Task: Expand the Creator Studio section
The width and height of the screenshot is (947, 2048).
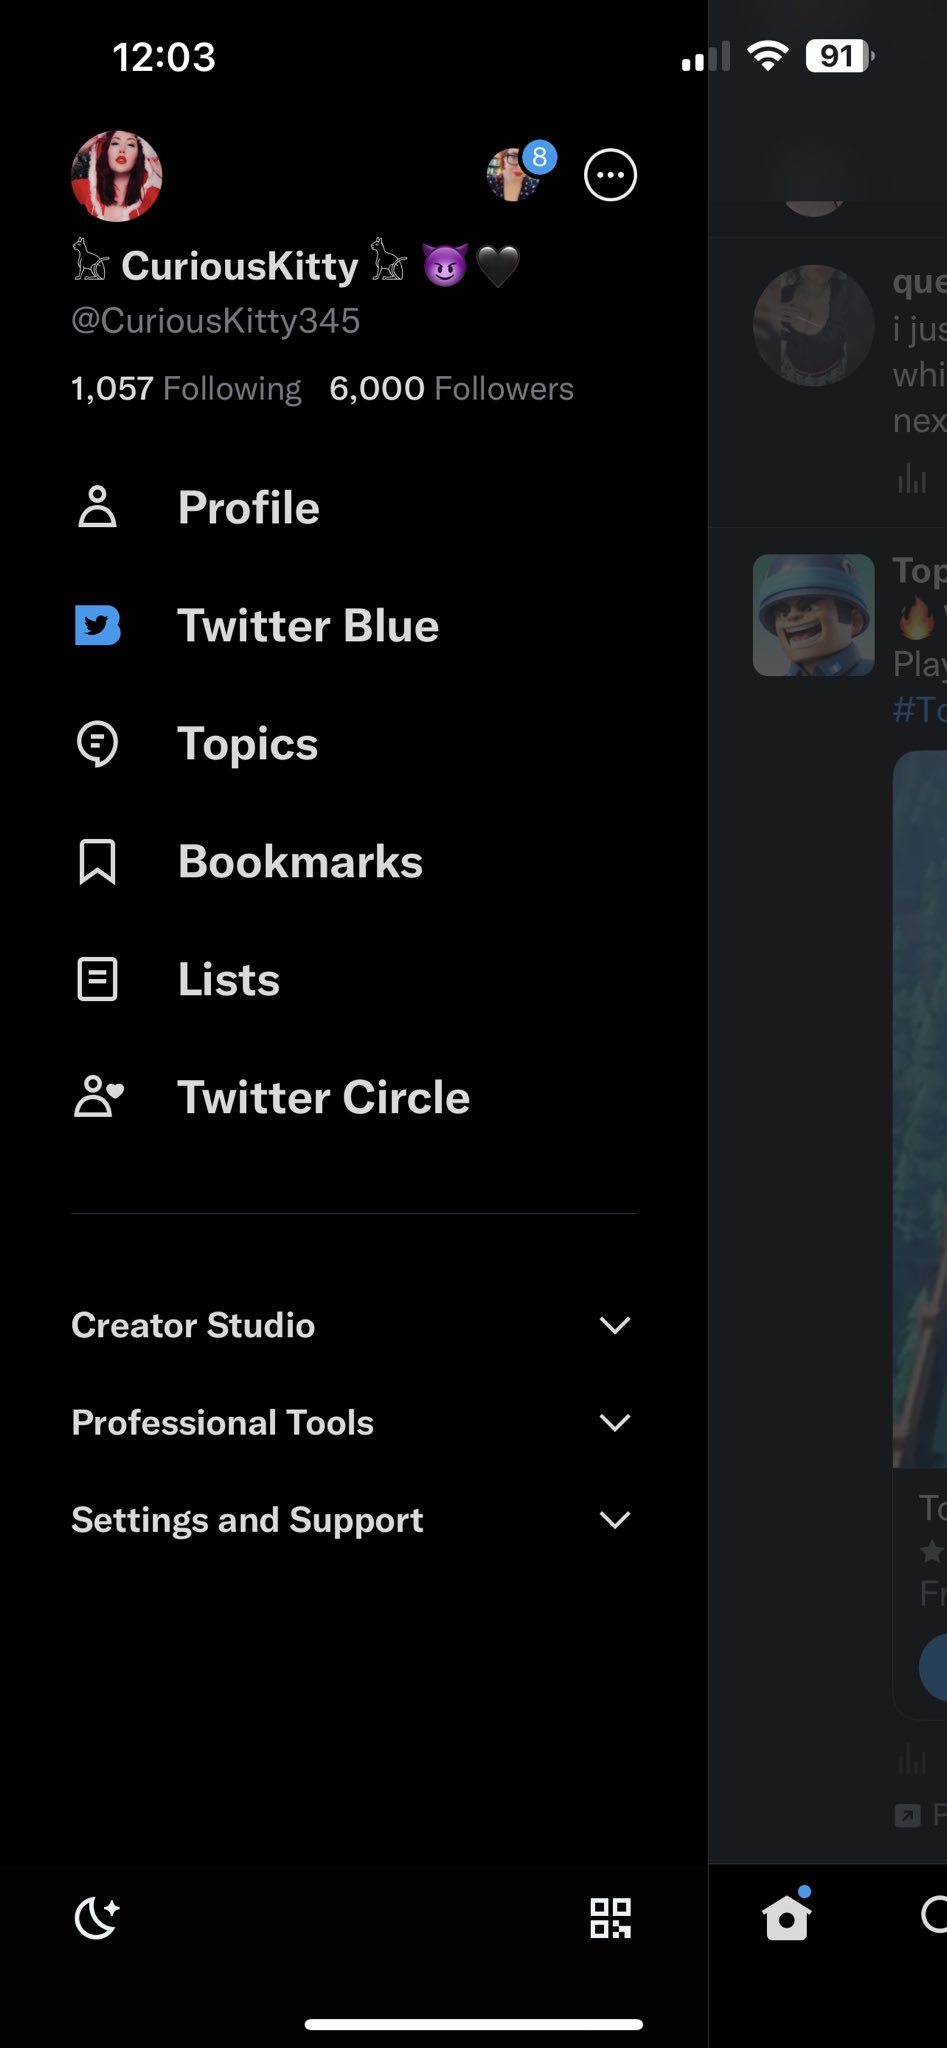Action: click(354, 1325)
